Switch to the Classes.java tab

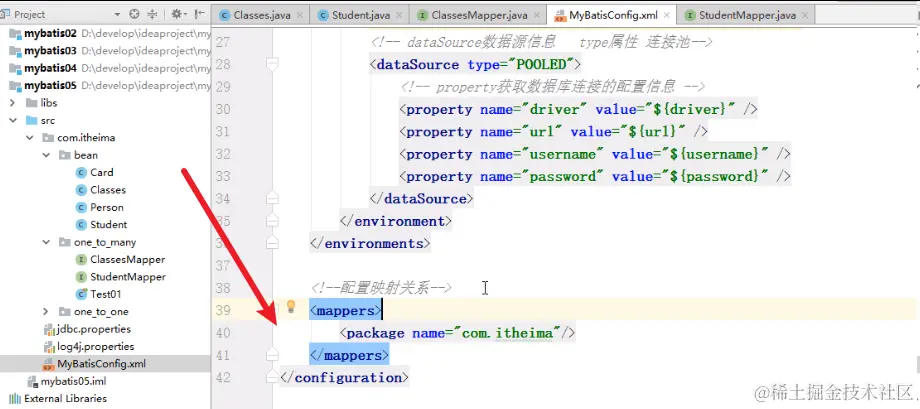pyautogui.click(x=262, y=15)
